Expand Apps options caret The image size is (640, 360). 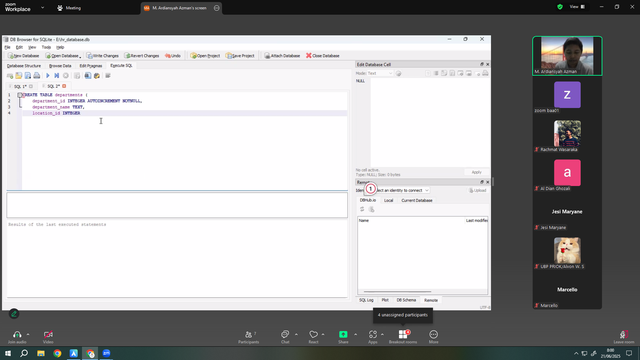382,334
